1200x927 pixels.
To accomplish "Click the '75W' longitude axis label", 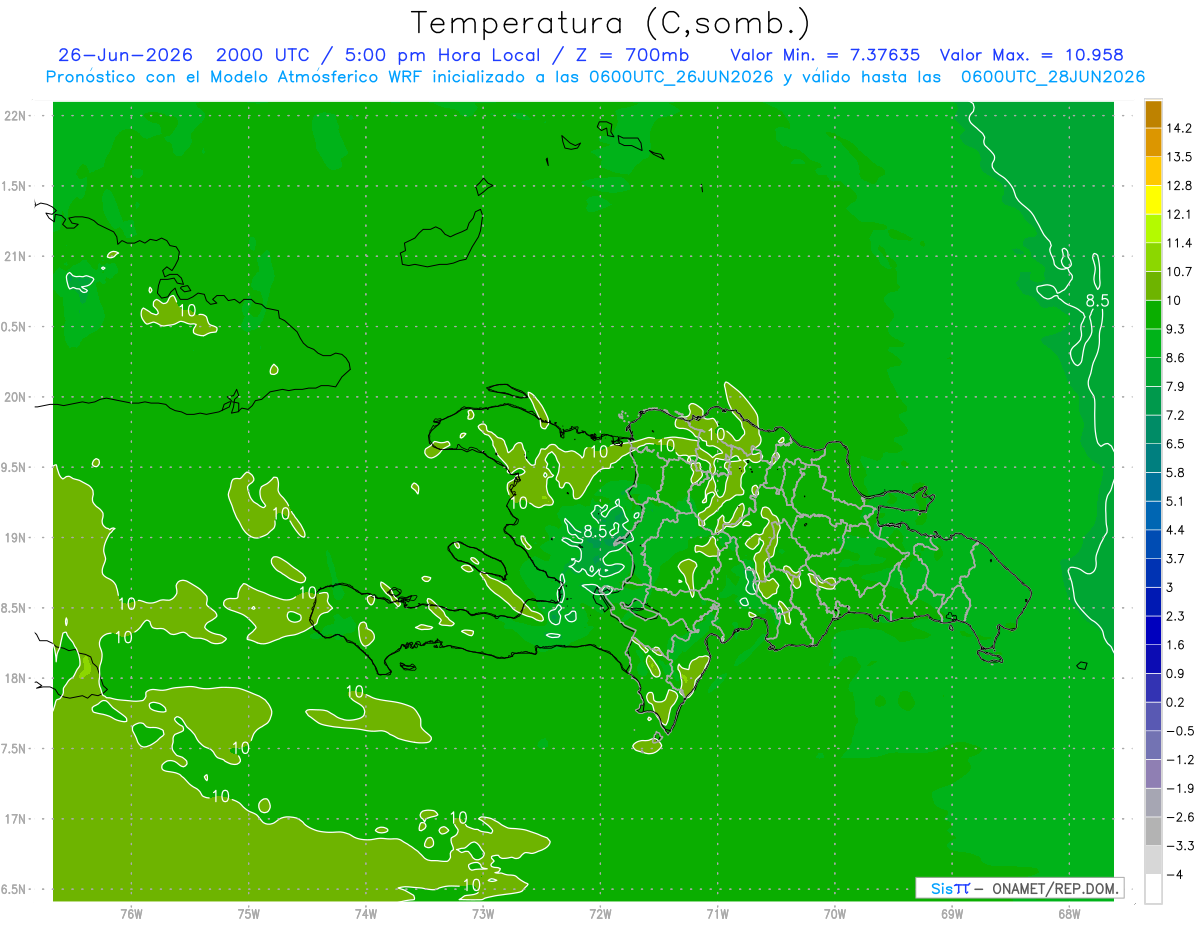I will click(x=249, y=913).
